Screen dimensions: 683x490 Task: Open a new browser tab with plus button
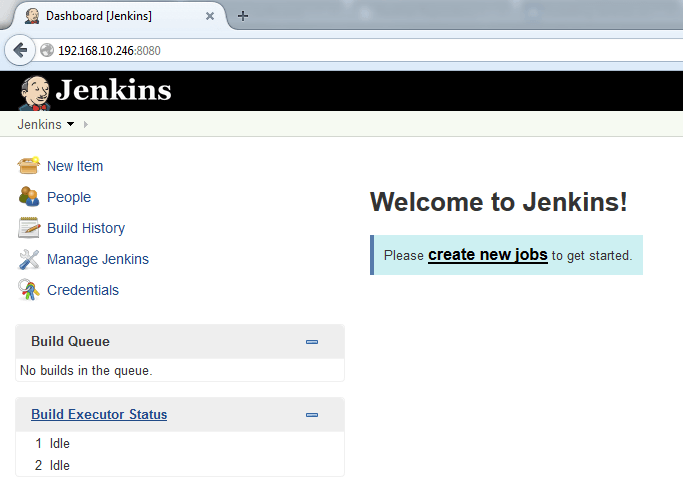[243, 16]
